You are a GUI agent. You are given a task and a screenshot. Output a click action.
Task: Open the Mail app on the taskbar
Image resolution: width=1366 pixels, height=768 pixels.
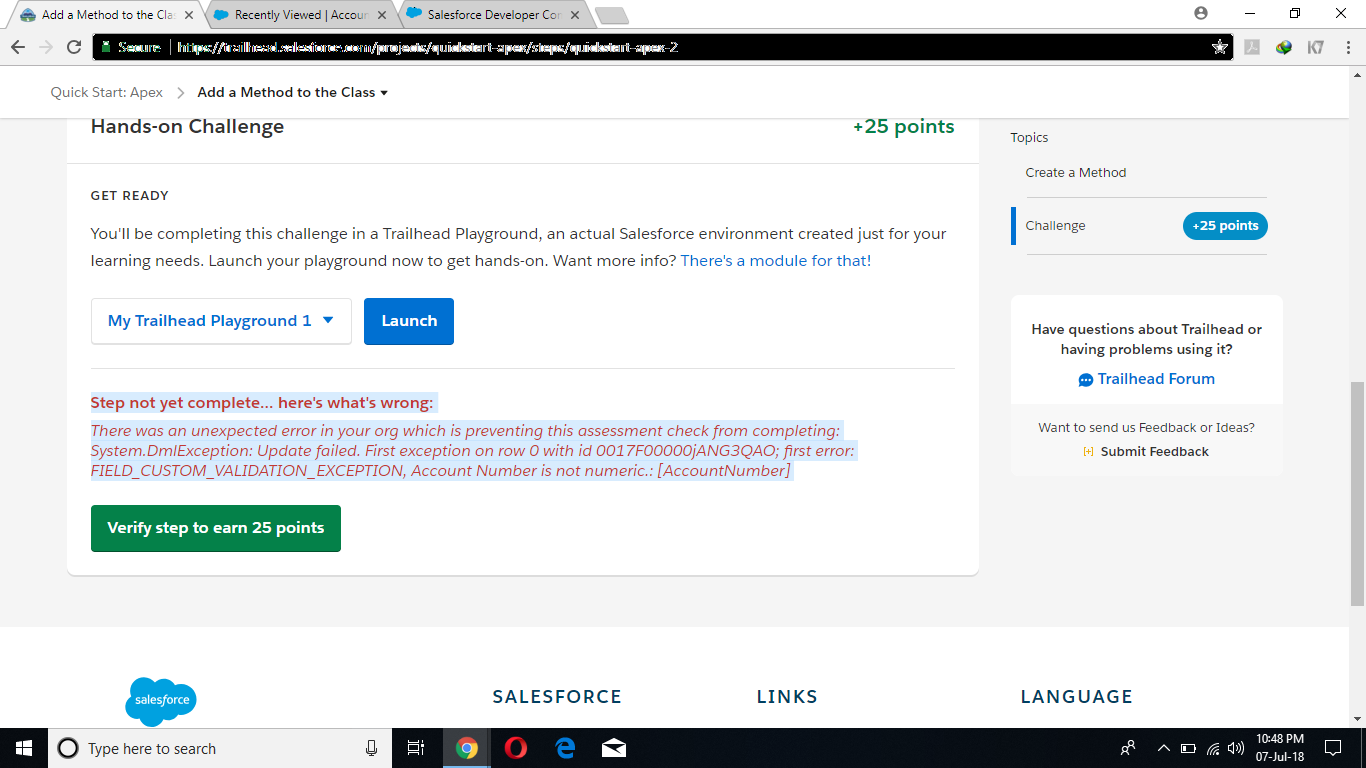click(x=614, y=748)
